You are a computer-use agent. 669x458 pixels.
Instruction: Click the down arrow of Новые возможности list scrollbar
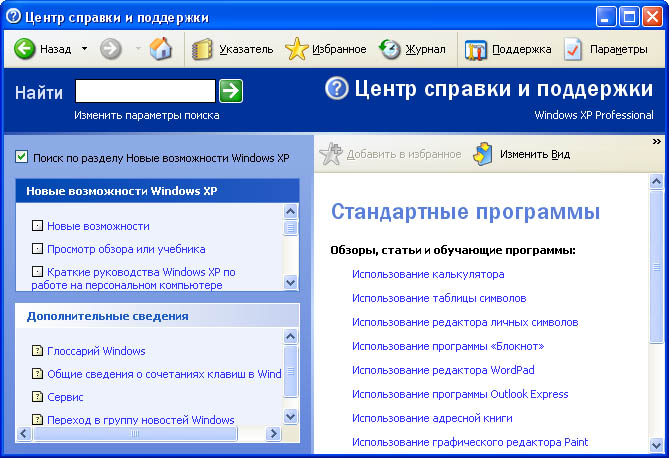tap(291, 282)
